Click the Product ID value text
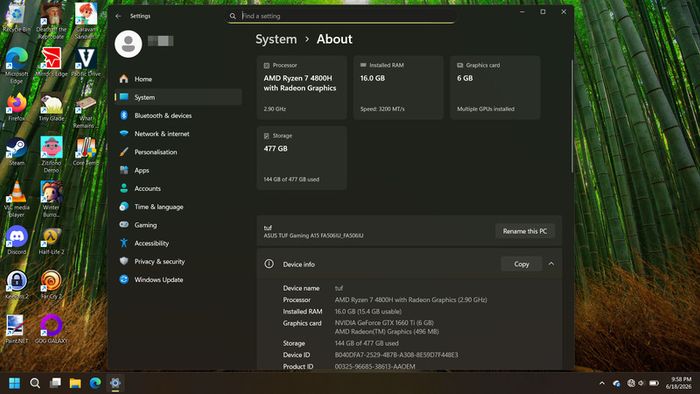The image size is (700, 394). click(x=375, y=367)
